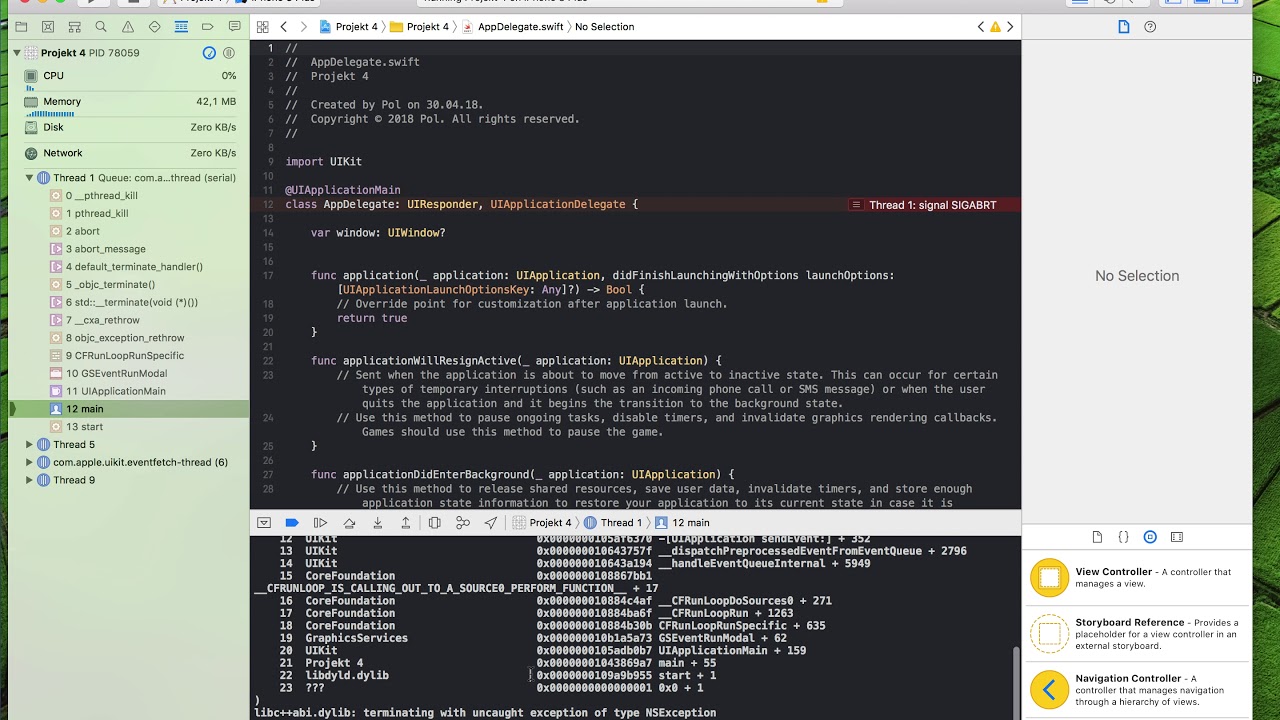This screenshot has height=720, width=1280.
Task: Show the Quick Help inspector
Action: 1150,27
